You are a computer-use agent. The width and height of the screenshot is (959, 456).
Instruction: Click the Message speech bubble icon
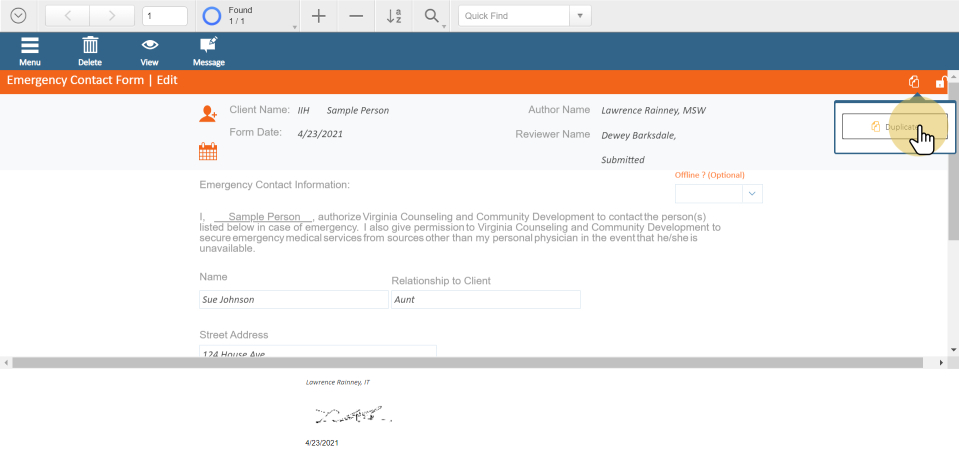click(x=208, y=46)
